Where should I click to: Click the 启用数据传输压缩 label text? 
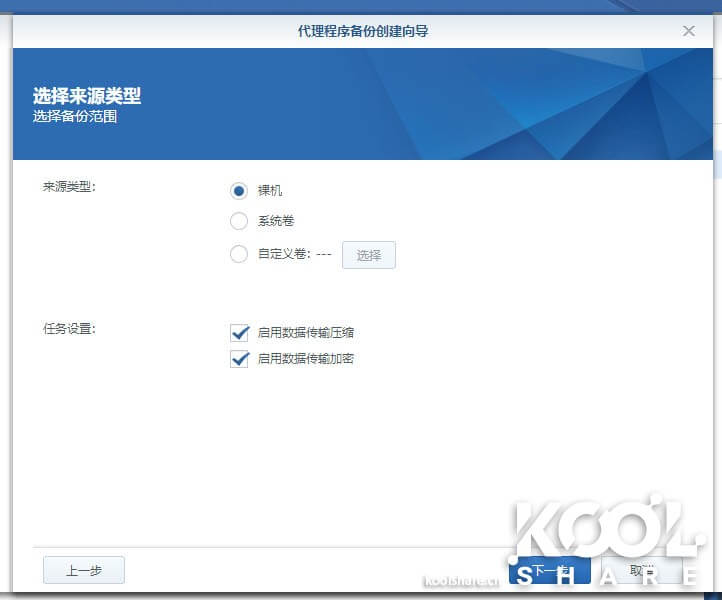point(306,333)
